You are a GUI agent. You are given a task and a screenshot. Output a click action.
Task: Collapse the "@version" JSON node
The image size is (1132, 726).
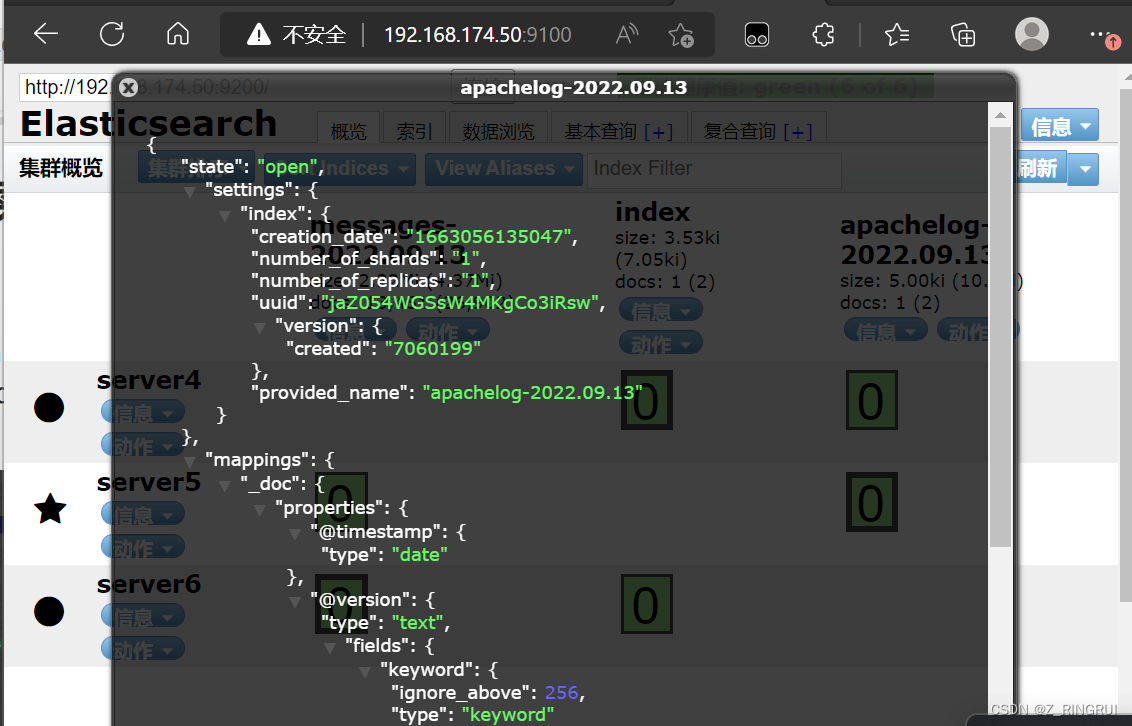295,601
